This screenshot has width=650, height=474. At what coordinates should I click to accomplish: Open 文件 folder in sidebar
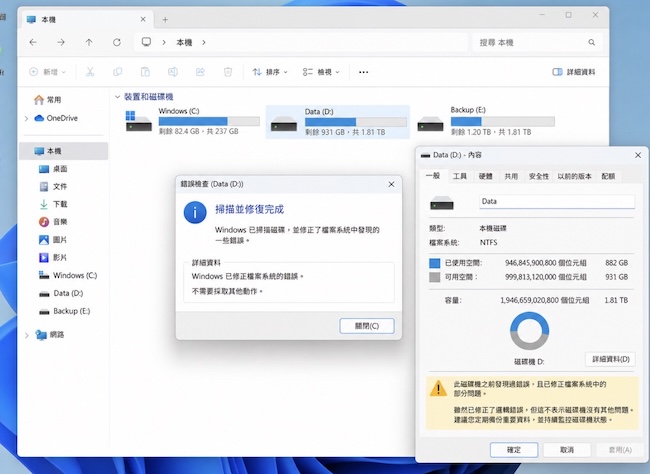pos(53,187)
